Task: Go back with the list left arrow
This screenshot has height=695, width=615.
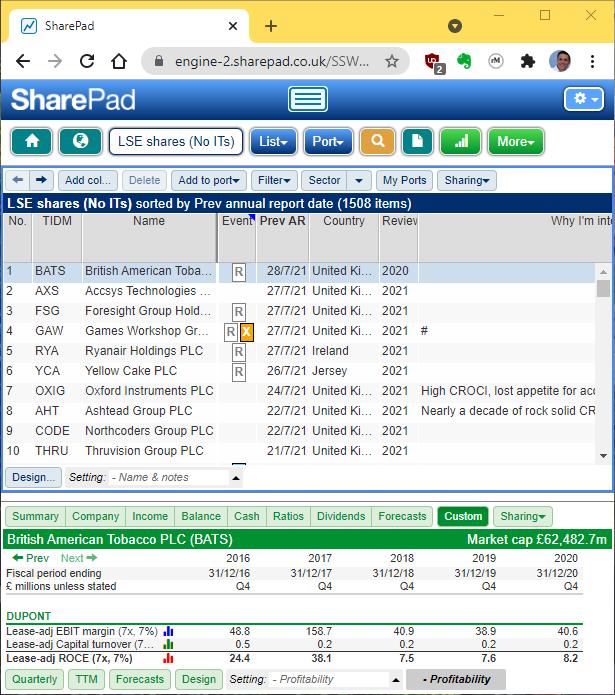Action: click(x=18, y=180)
